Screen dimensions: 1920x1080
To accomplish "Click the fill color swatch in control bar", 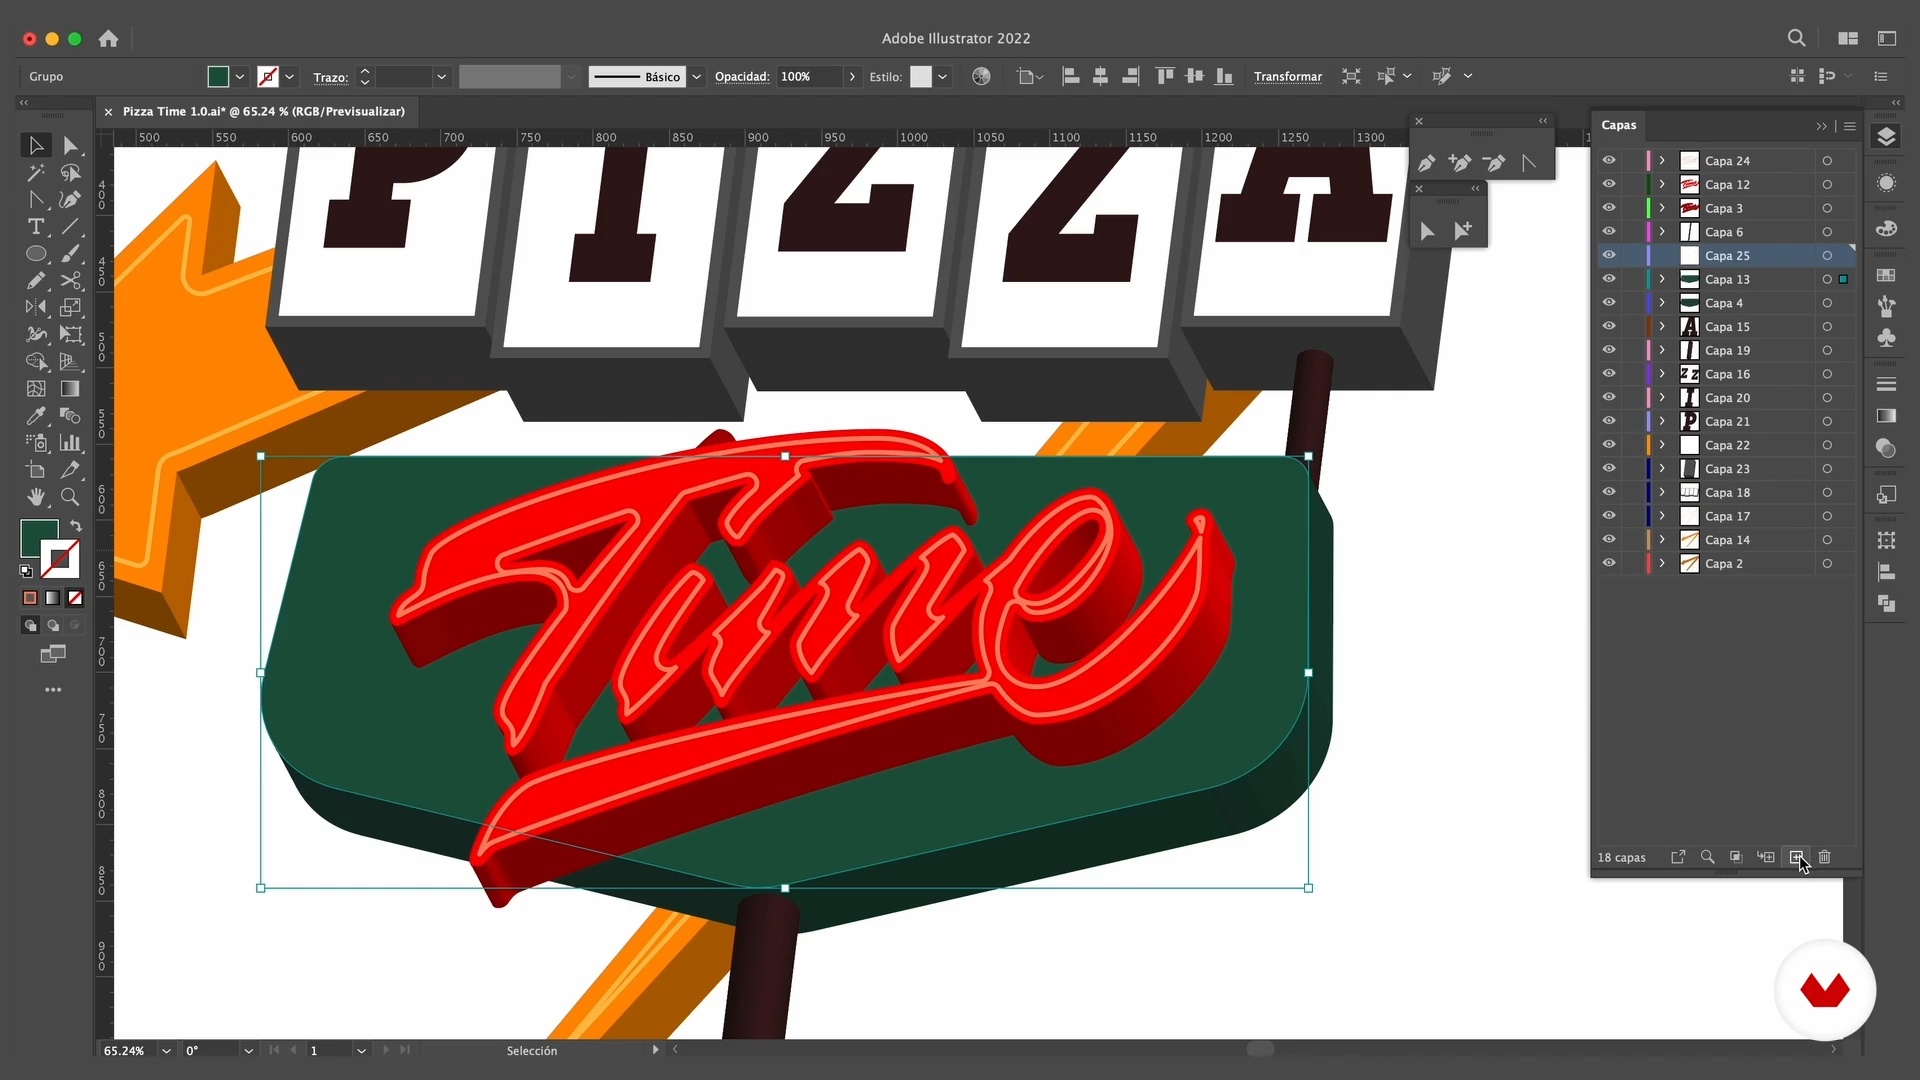I will [218, 77].
